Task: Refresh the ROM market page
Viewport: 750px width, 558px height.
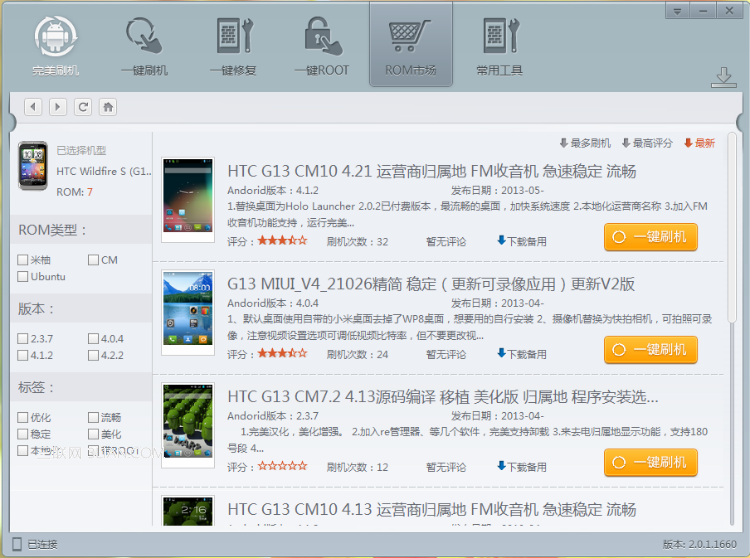Action: [83, 107]
